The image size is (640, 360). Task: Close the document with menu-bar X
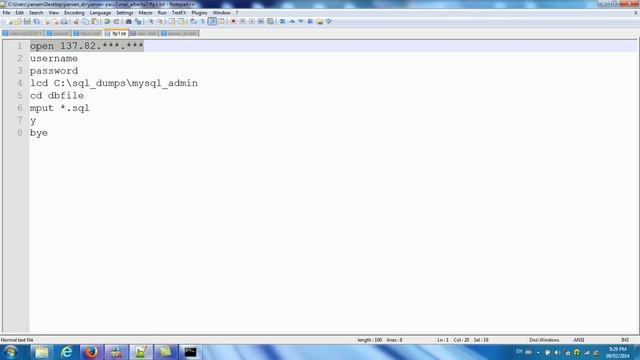(636, 13)
